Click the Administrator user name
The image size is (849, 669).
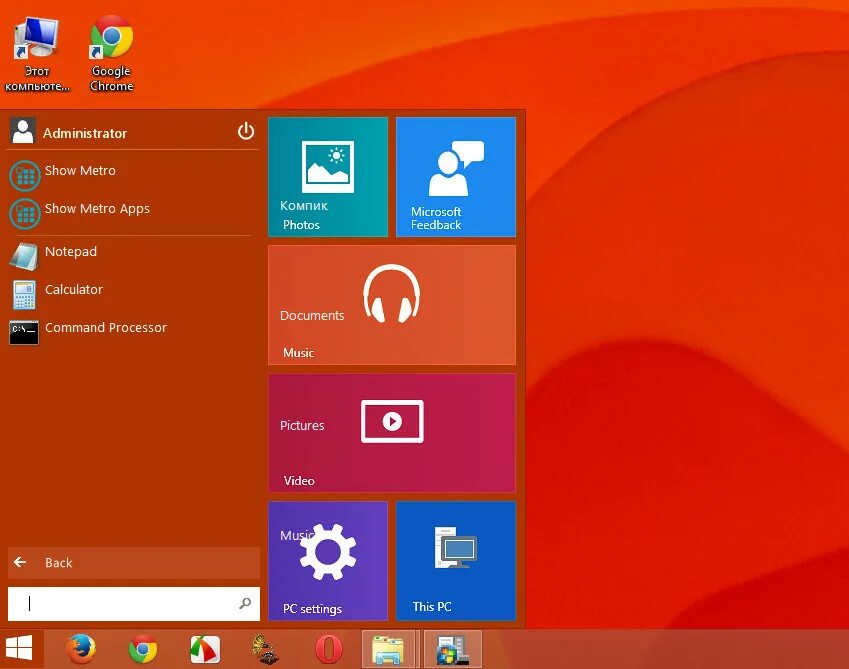(x=85, y=133)
